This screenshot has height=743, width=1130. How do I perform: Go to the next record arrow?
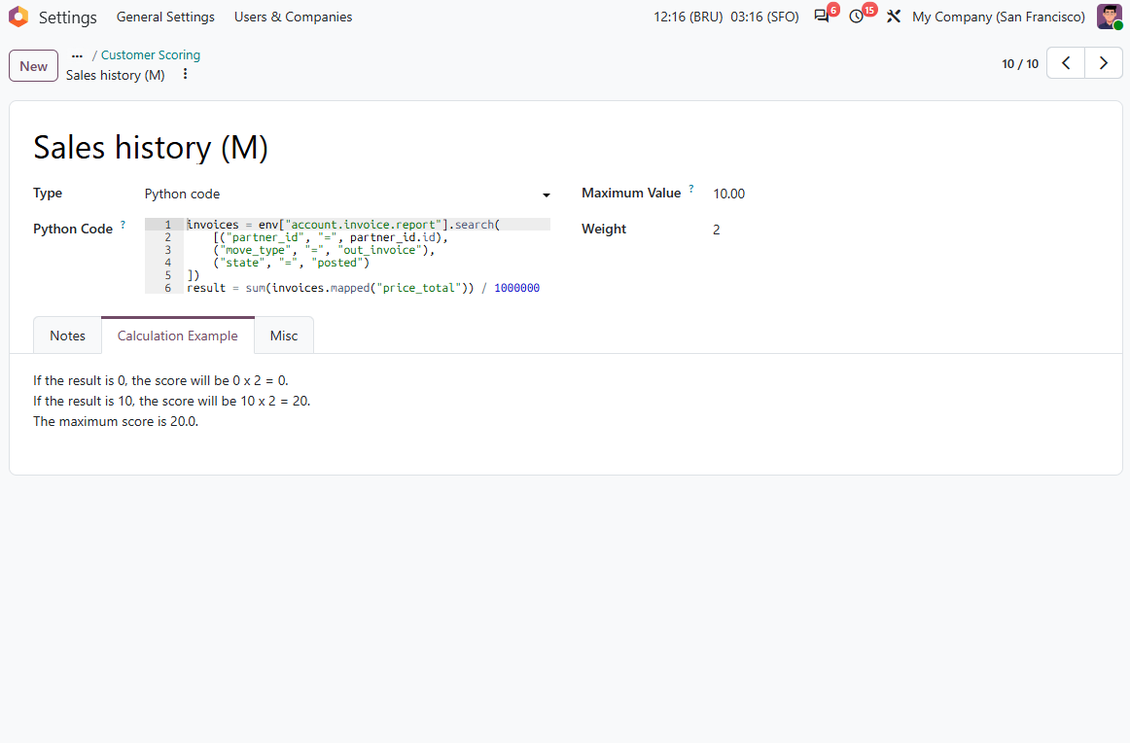click(1103, 63)
